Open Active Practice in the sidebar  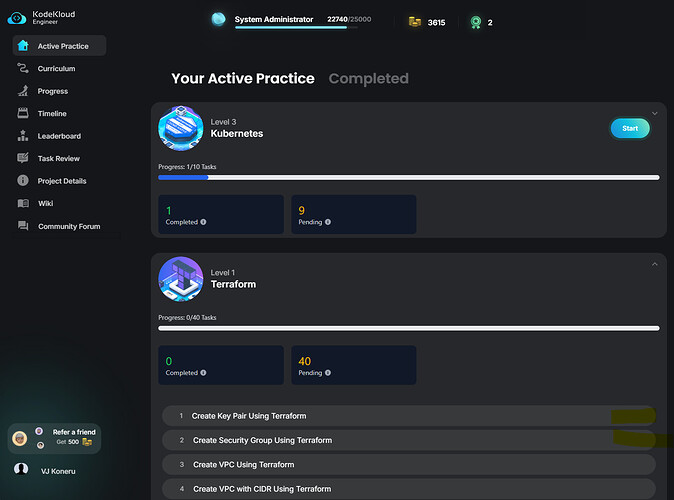[x=59, y=46]
